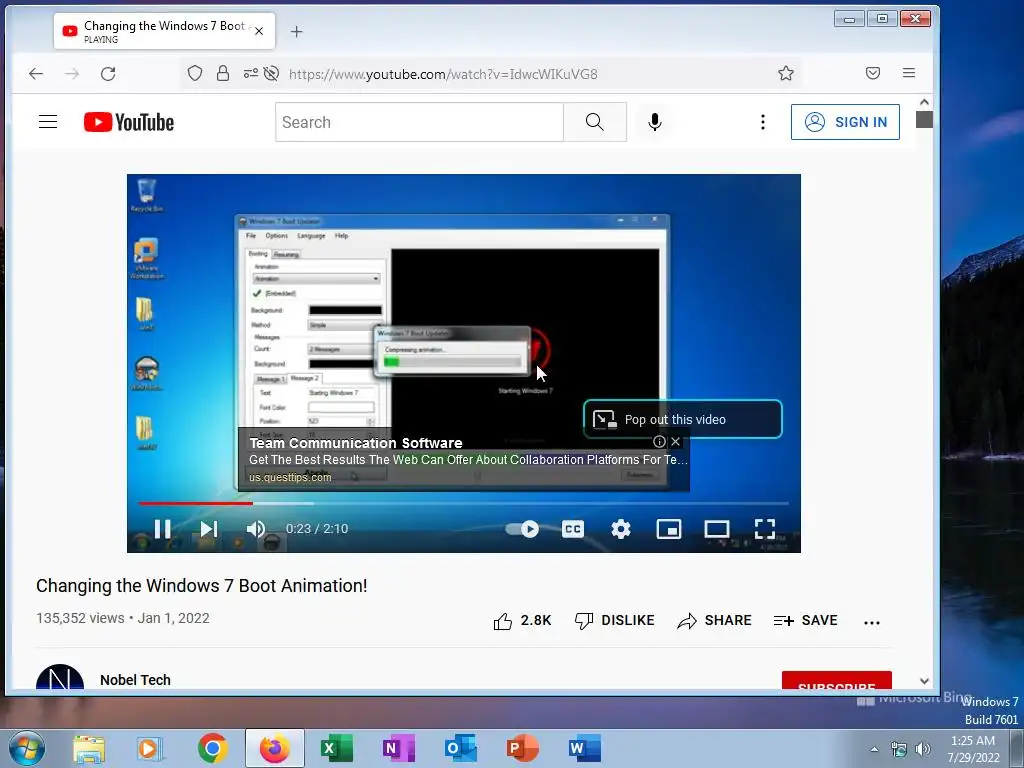This screenshot has height=768, width=1024.
Task: Open Outlook from the taskbar
Action: pos(460,748)
